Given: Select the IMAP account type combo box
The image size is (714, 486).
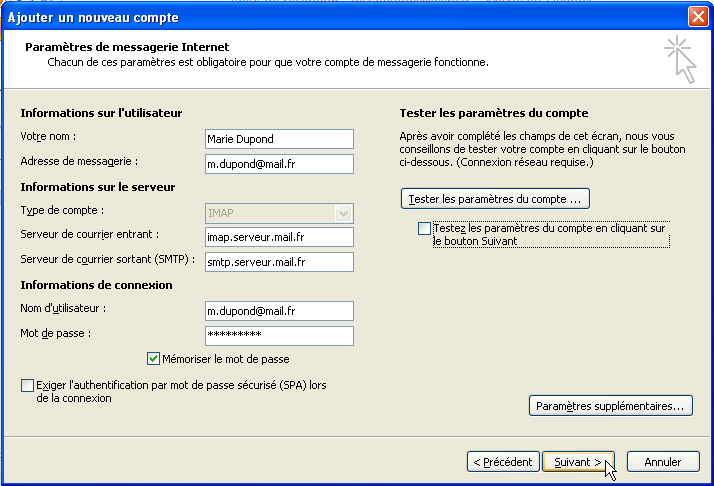Looking at the screenshot, I should [279, 213].
